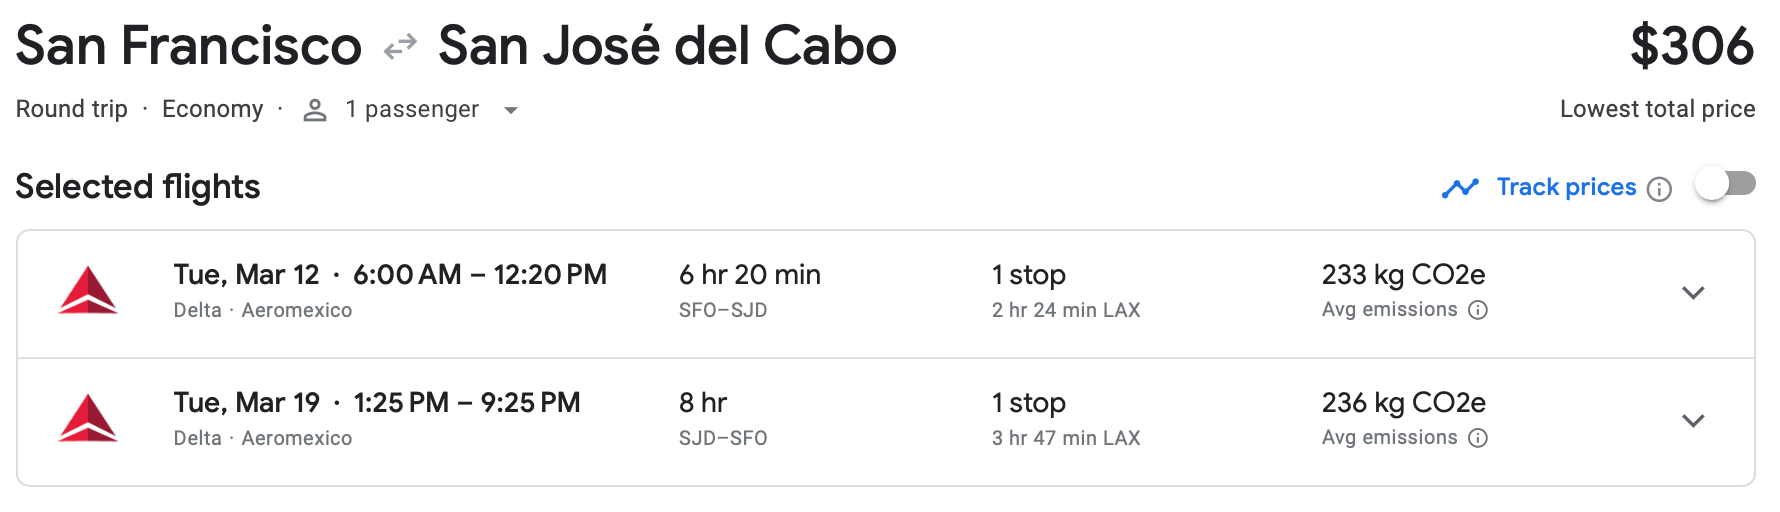Click the 2 hr 24 min LAX layover

pos(1065,310)
